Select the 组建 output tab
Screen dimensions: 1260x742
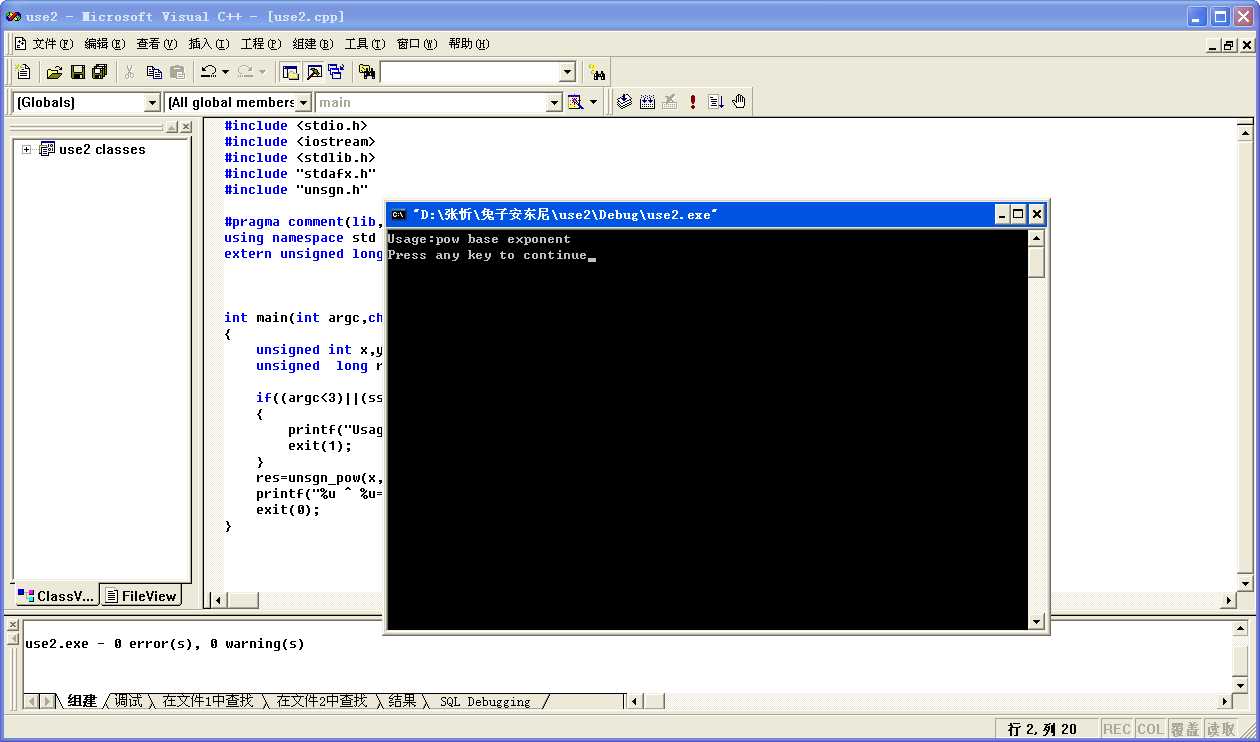tap(82, 701)
